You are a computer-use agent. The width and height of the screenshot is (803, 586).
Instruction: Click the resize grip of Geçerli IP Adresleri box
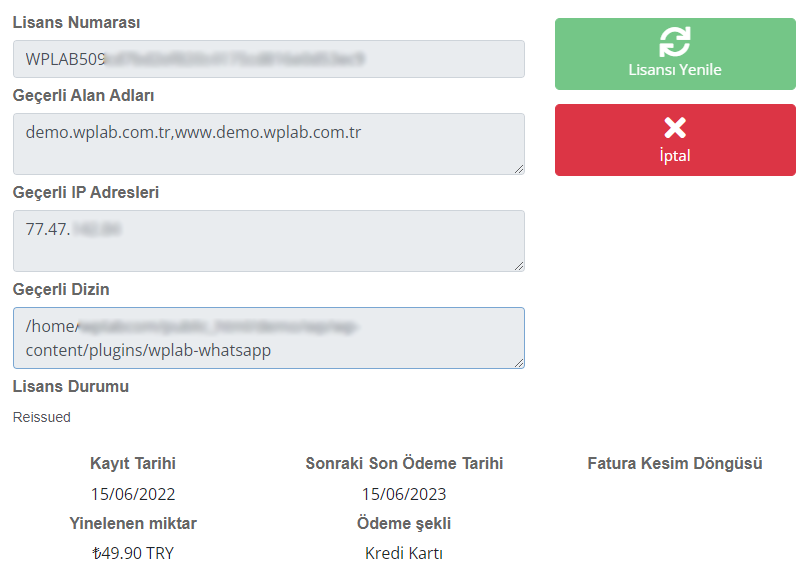pyautogui.click(x=519, y=266)
